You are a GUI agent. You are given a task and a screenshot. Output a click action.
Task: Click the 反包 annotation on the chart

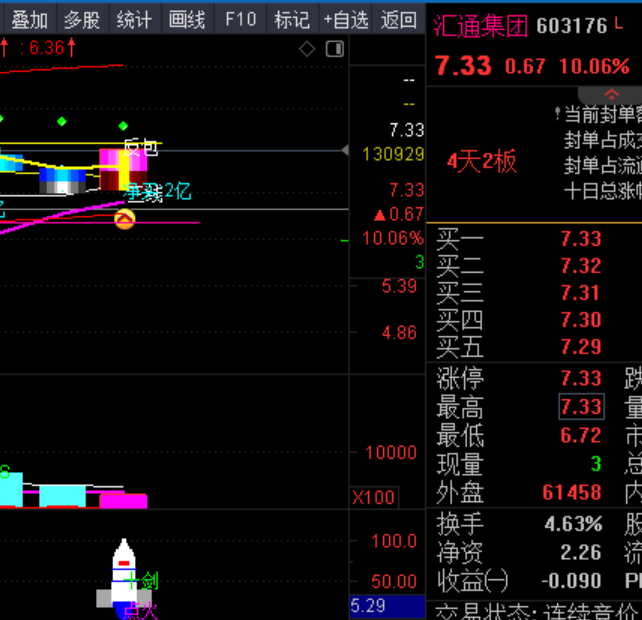140,147
